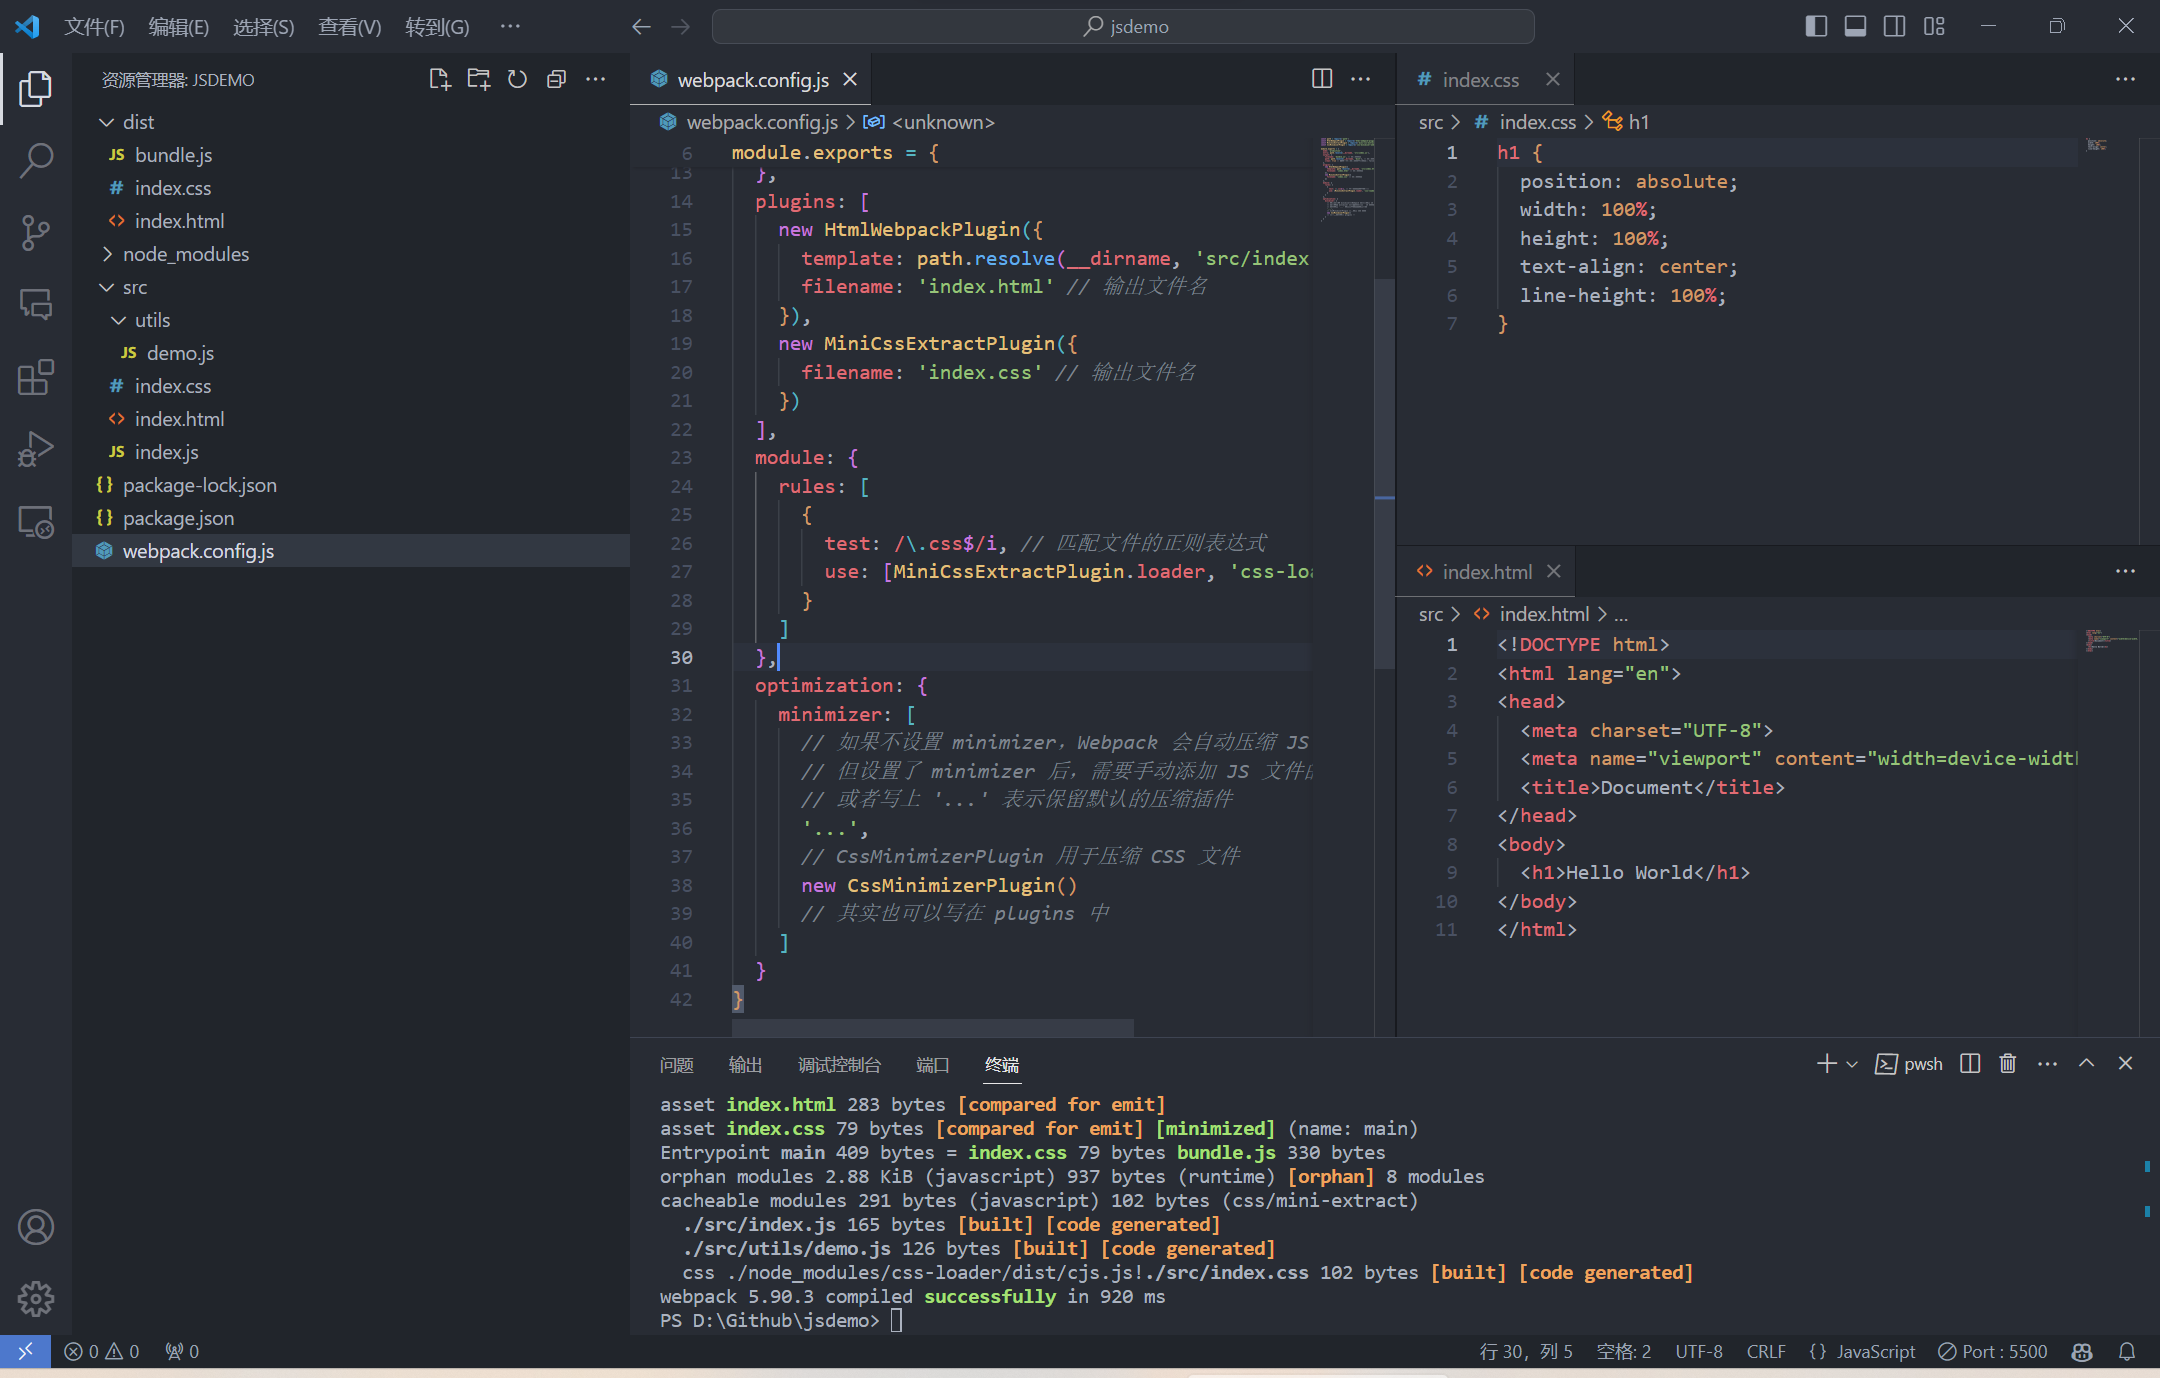Image resolution: width=2160 pixels, height=1378 pixels.
Task: Open the Source Control view
Action: pos(36,232)
